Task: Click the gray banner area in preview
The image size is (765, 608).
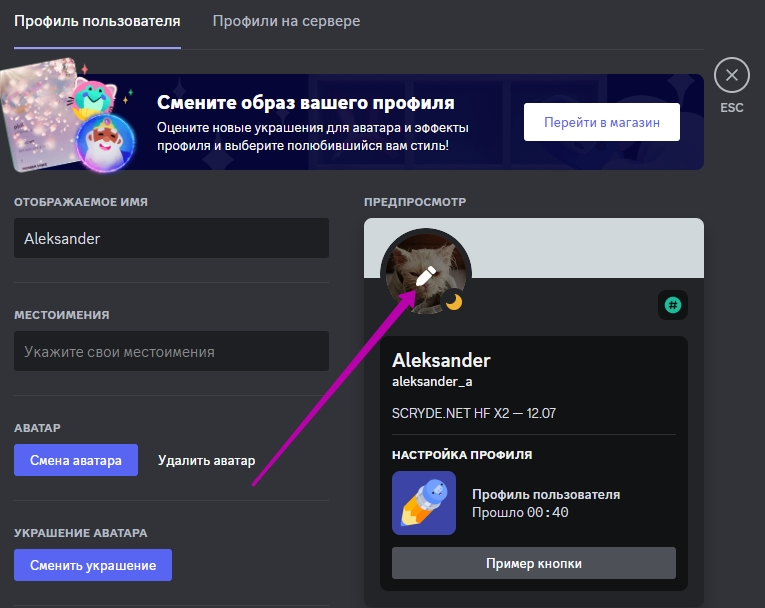Action: coord(580,247)
